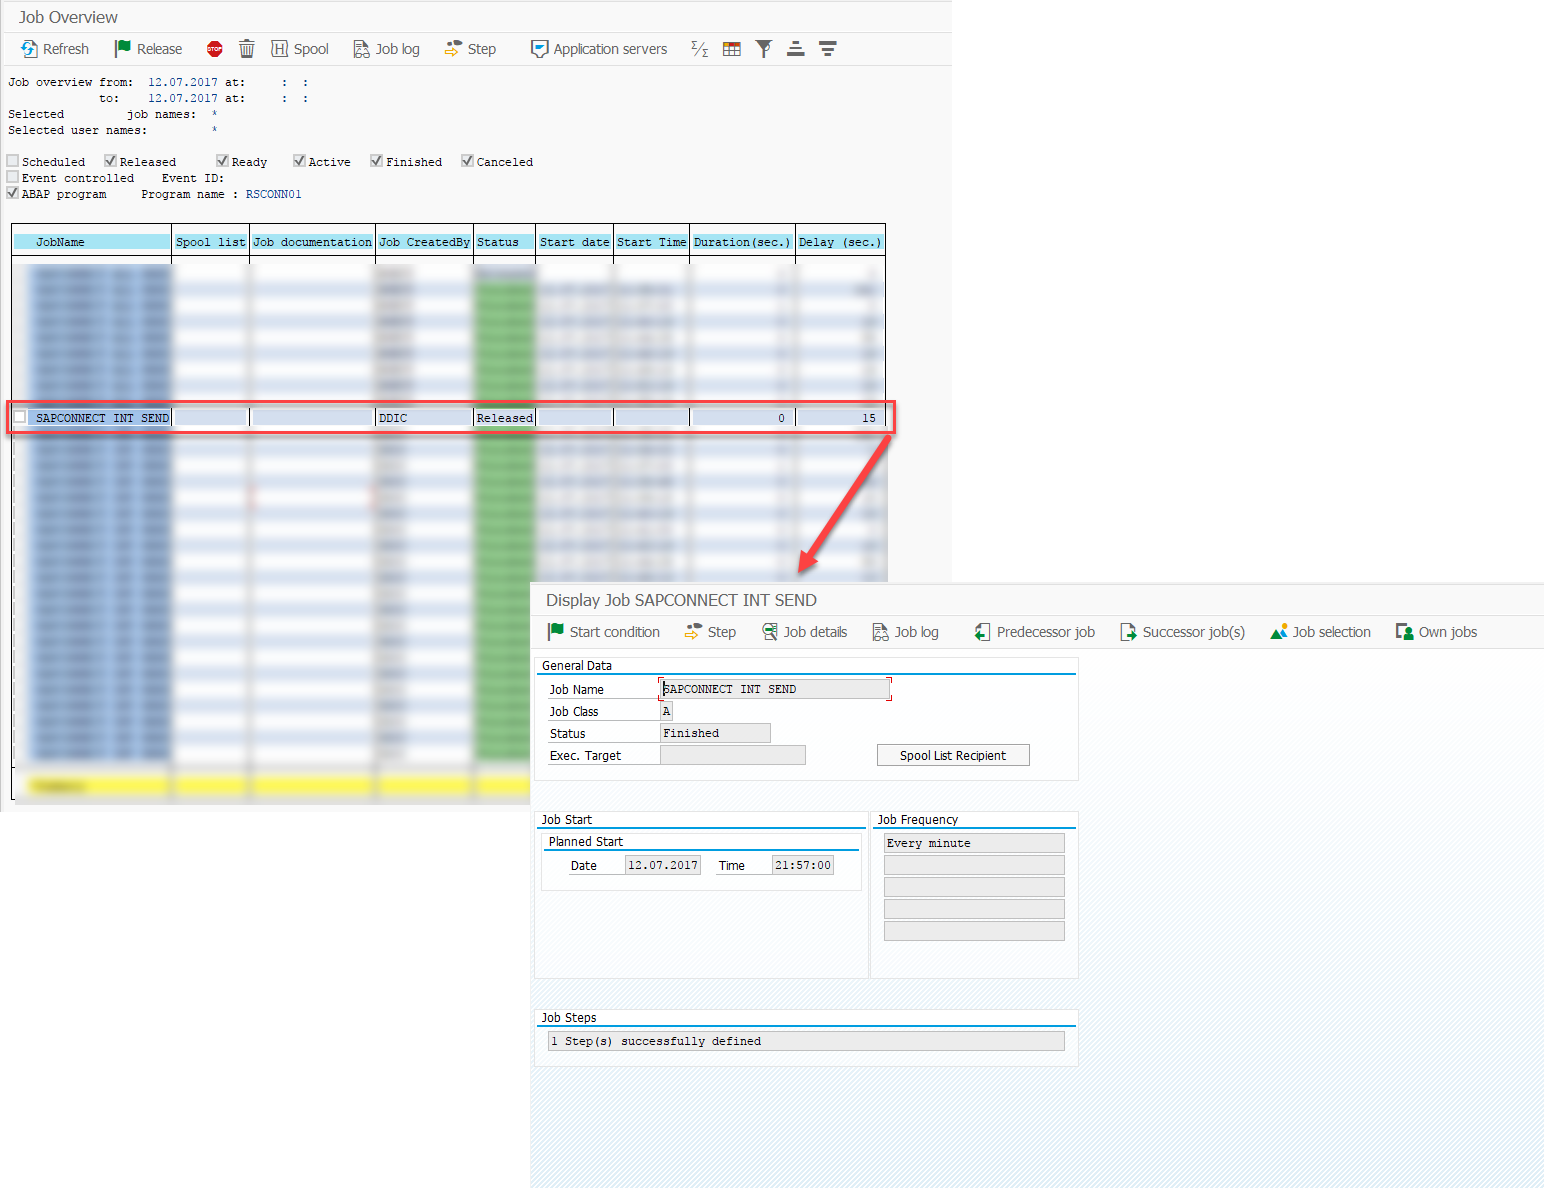Click the DDIC creator cell
This screenshot has width=1544, height=1188.
tap(424, 418)
